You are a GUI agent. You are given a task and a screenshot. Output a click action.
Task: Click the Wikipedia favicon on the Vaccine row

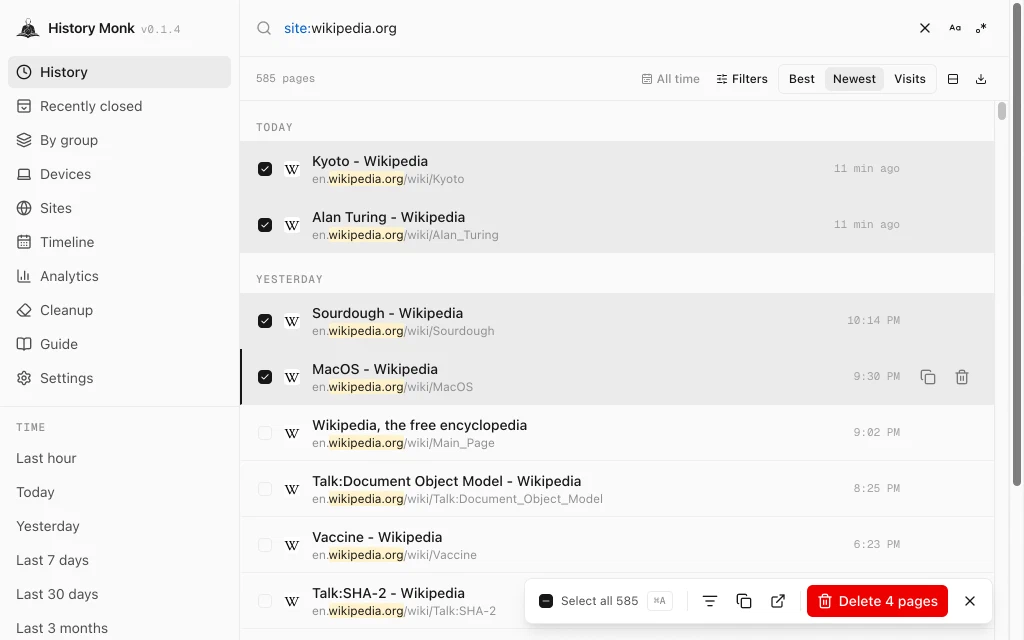tap(292, 545)
